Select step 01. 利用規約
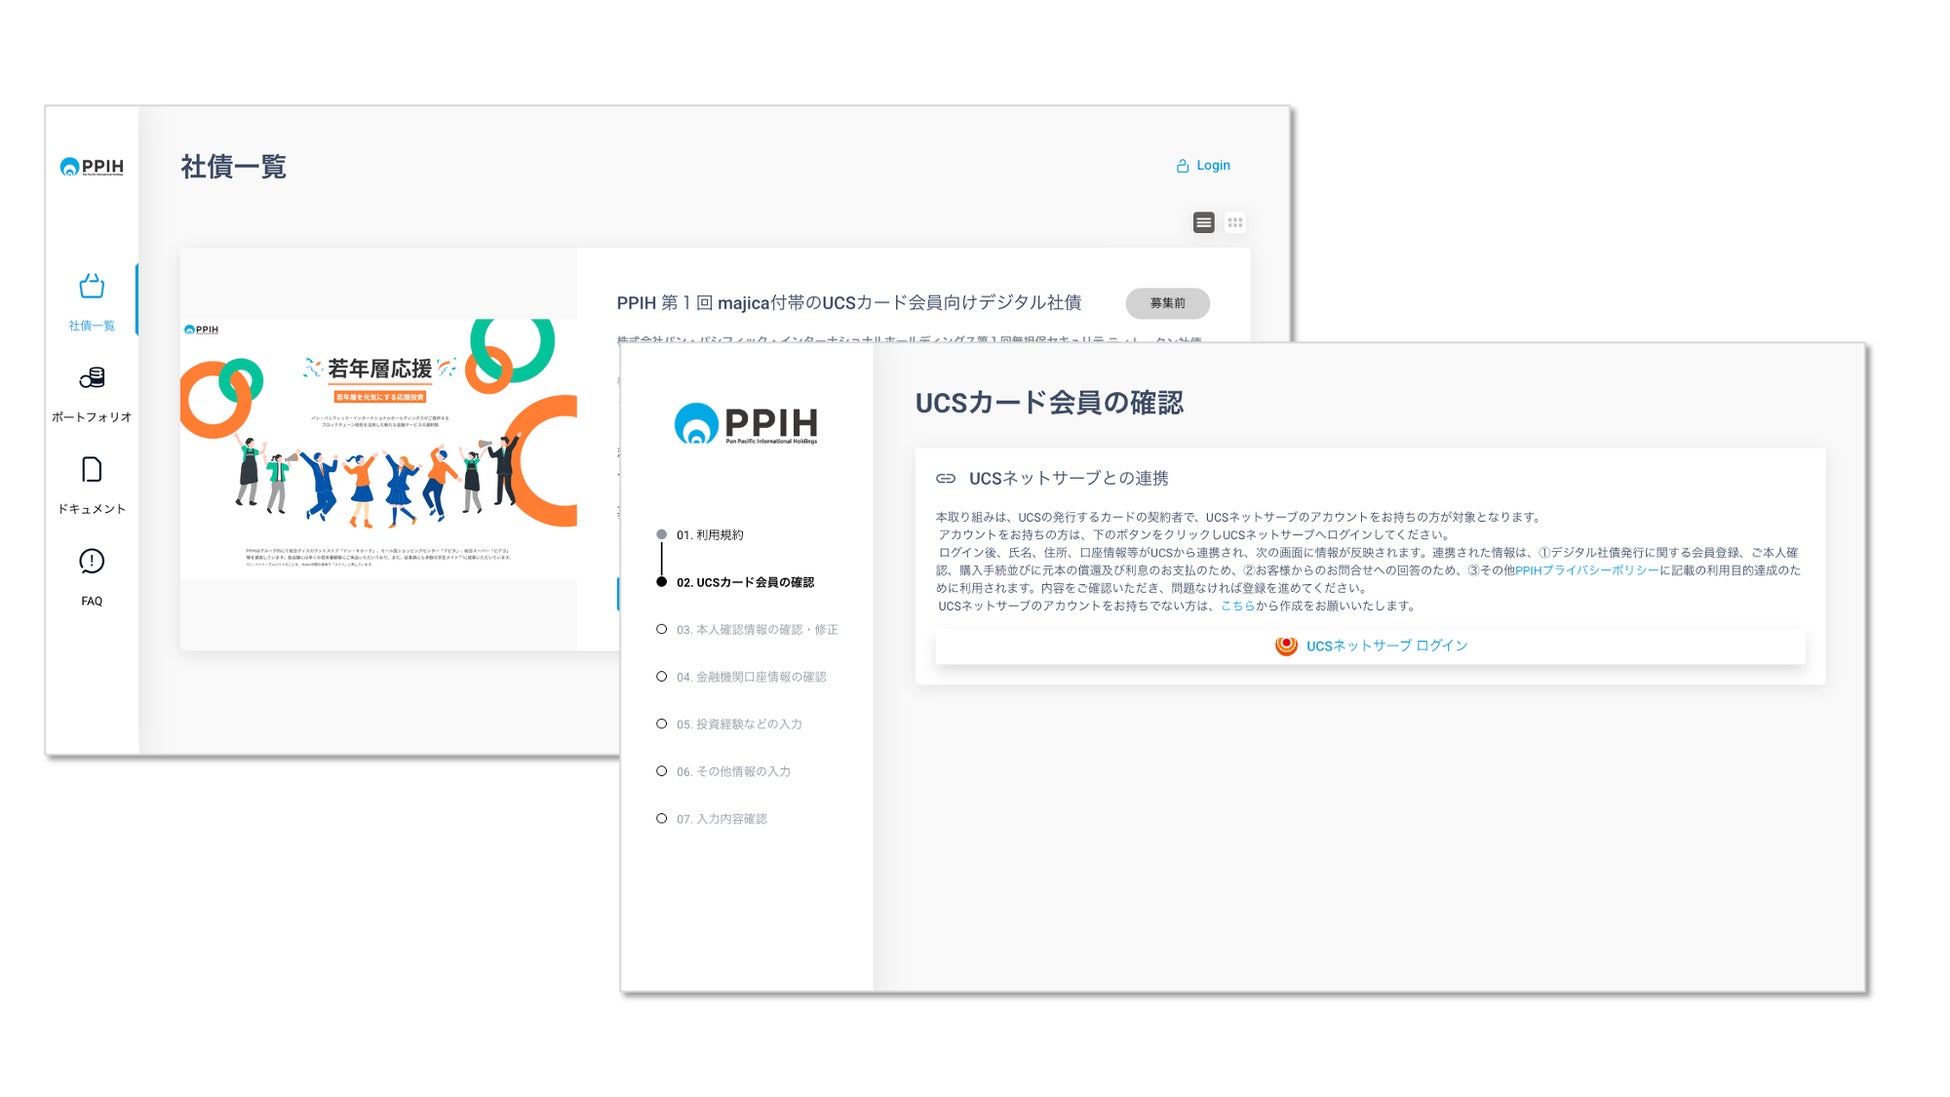1950x1097 pixels. coord(709,535)
